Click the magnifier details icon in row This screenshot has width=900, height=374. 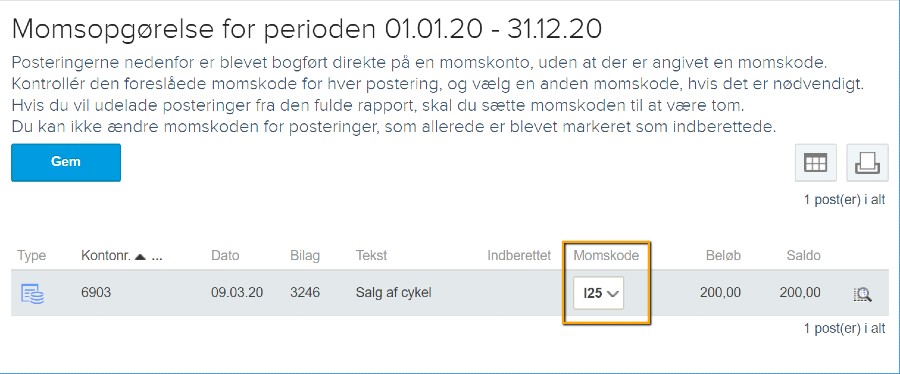(862, 294)
